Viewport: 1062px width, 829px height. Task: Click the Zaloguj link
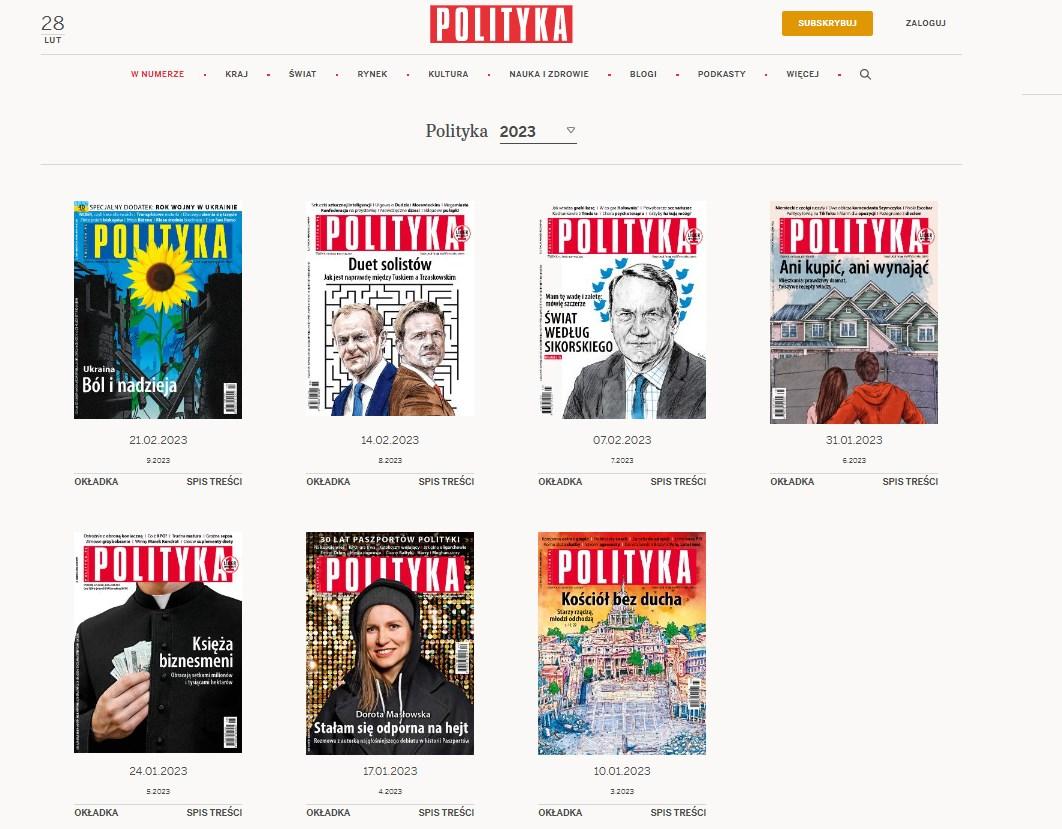point(925,23)
